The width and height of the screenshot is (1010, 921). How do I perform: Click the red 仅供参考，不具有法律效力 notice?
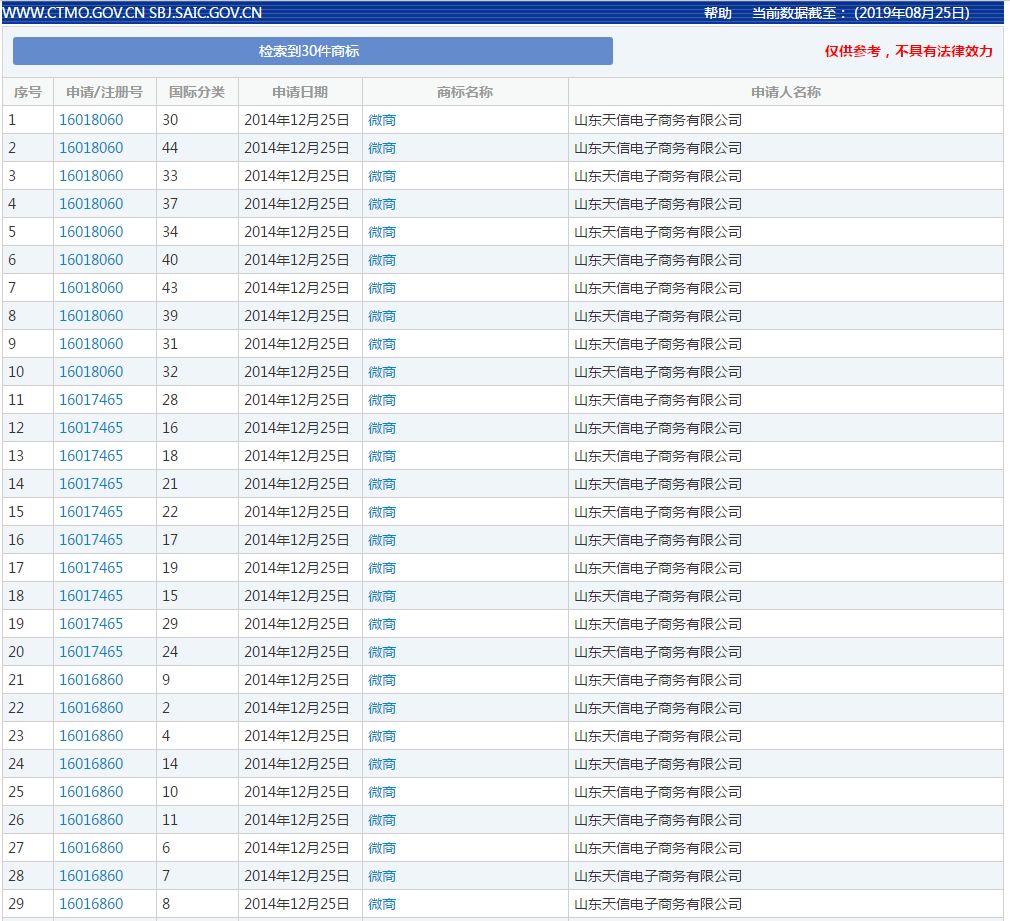pyautogui.click(x=909, y=51)
